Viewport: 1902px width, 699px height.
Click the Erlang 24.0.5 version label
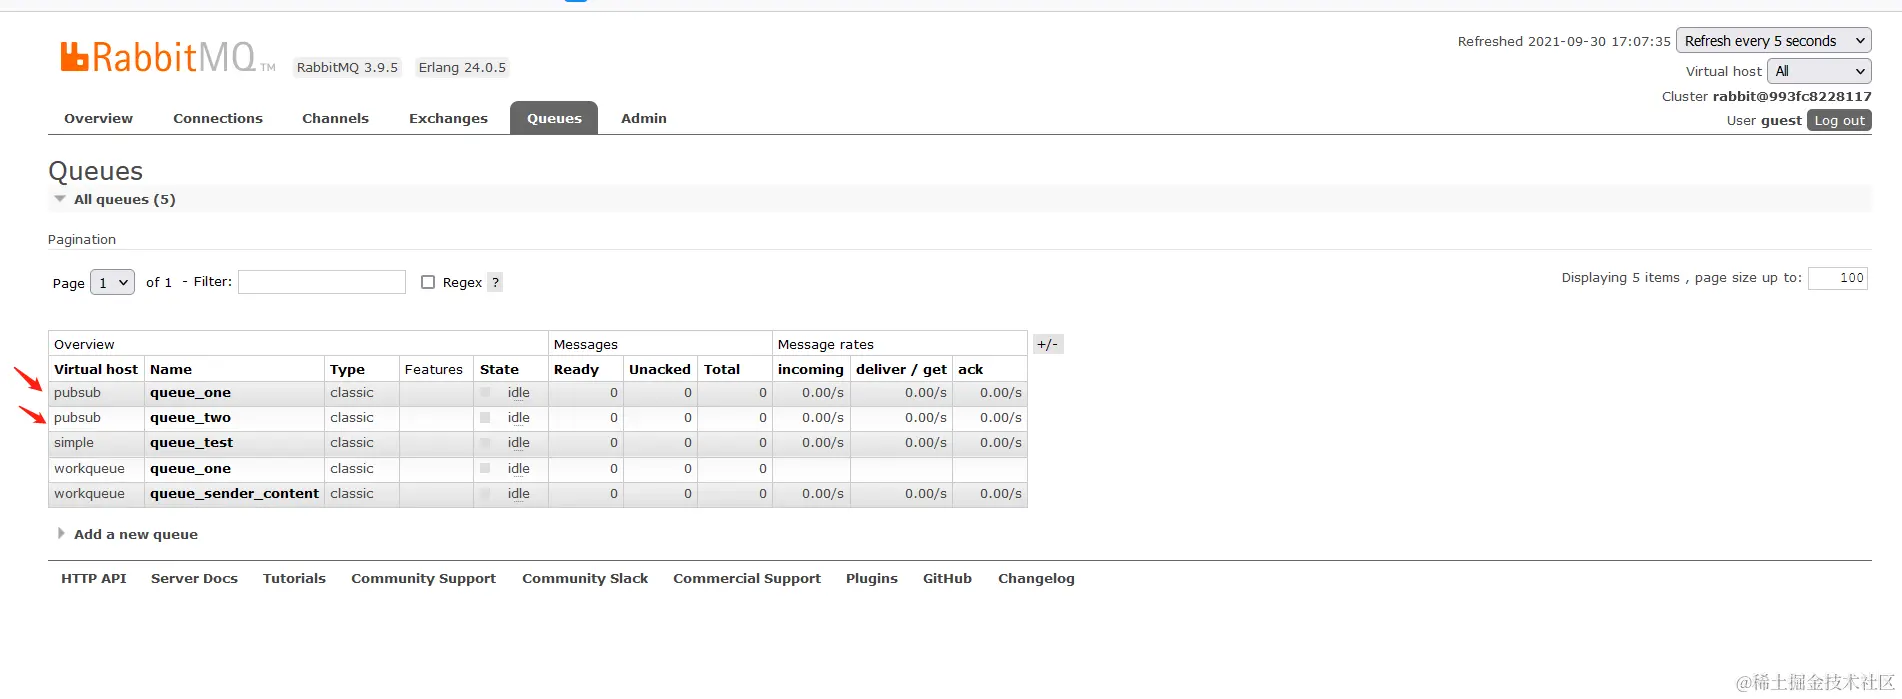point(462,67)
